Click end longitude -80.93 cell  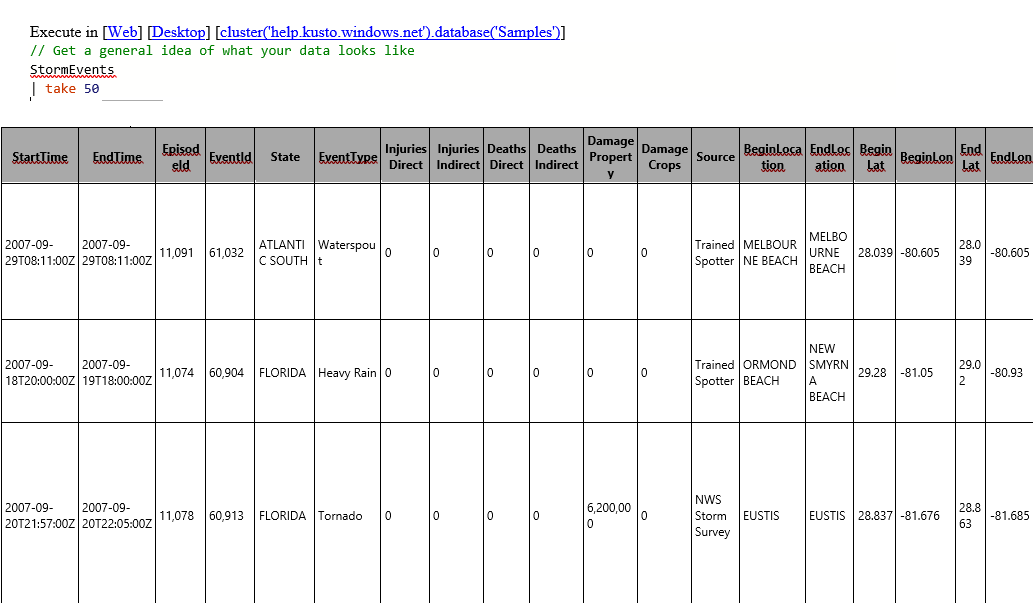(x=1010, y=372)
